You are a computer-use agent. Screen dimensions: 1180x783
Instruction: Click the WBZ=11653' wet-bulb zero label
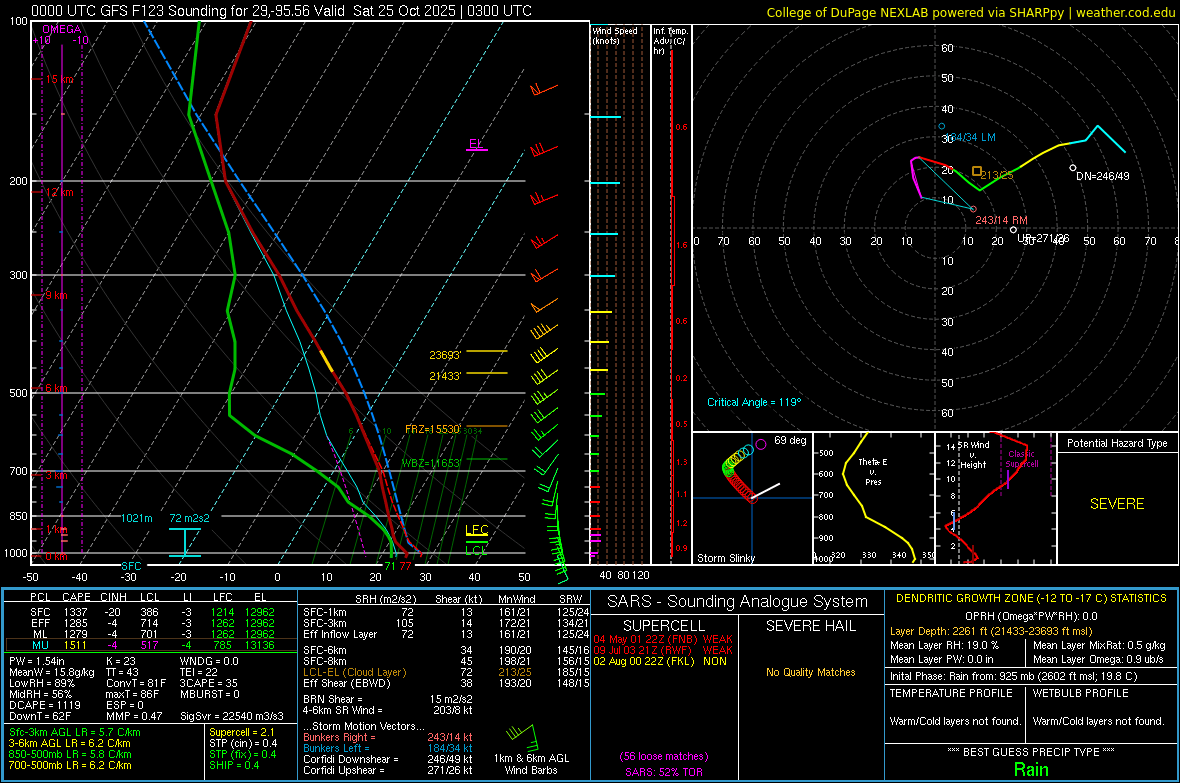coord(431,463)
